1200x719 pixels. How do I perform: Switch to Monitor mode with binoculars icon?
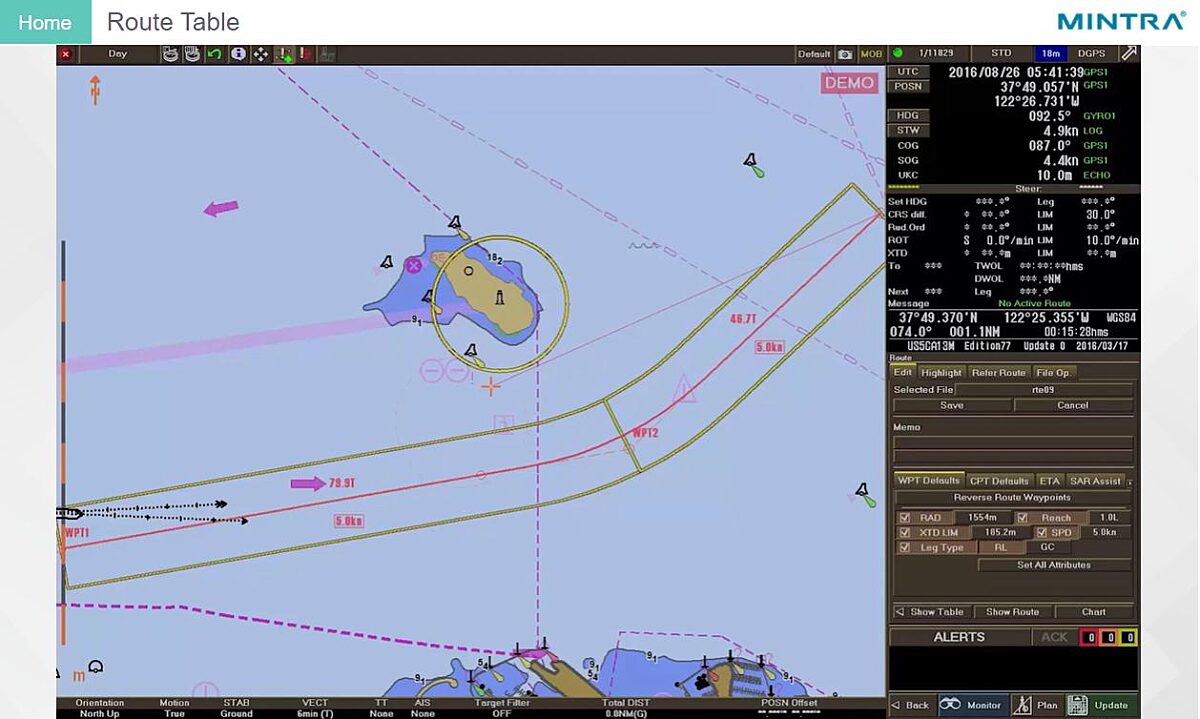coord(972,705)
